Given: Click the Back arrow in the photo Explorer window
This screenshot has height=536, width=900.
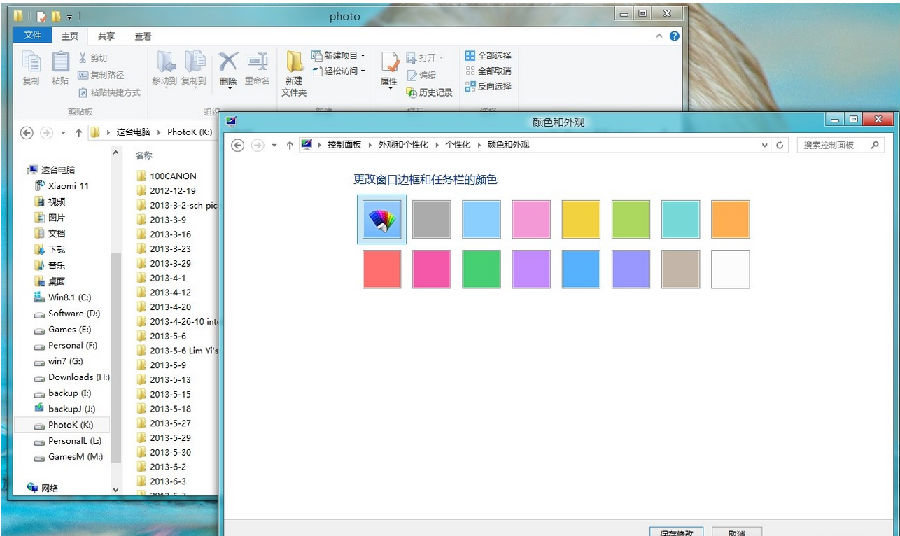Looking at the screenshot, I should 26,133.
